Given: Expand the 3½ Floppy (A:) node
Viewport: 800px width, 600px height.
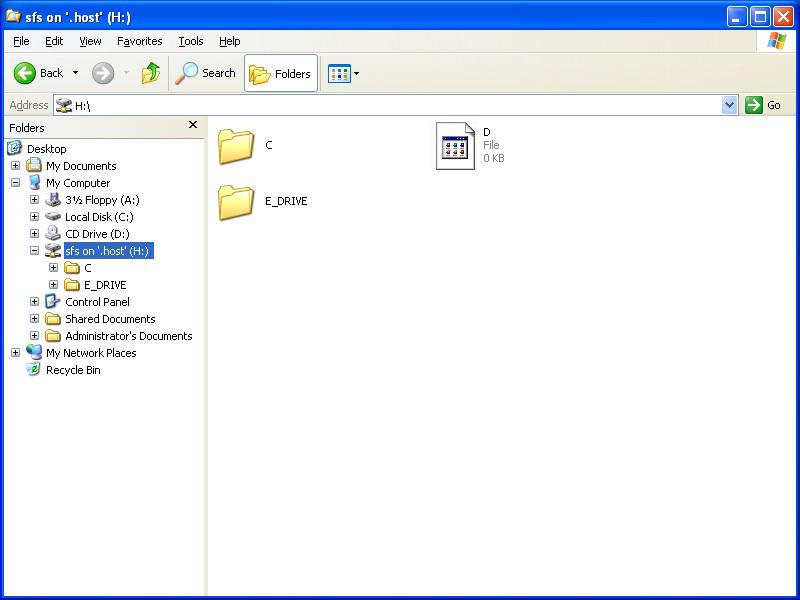Looking at the screenshot, I should pos(34,199).
